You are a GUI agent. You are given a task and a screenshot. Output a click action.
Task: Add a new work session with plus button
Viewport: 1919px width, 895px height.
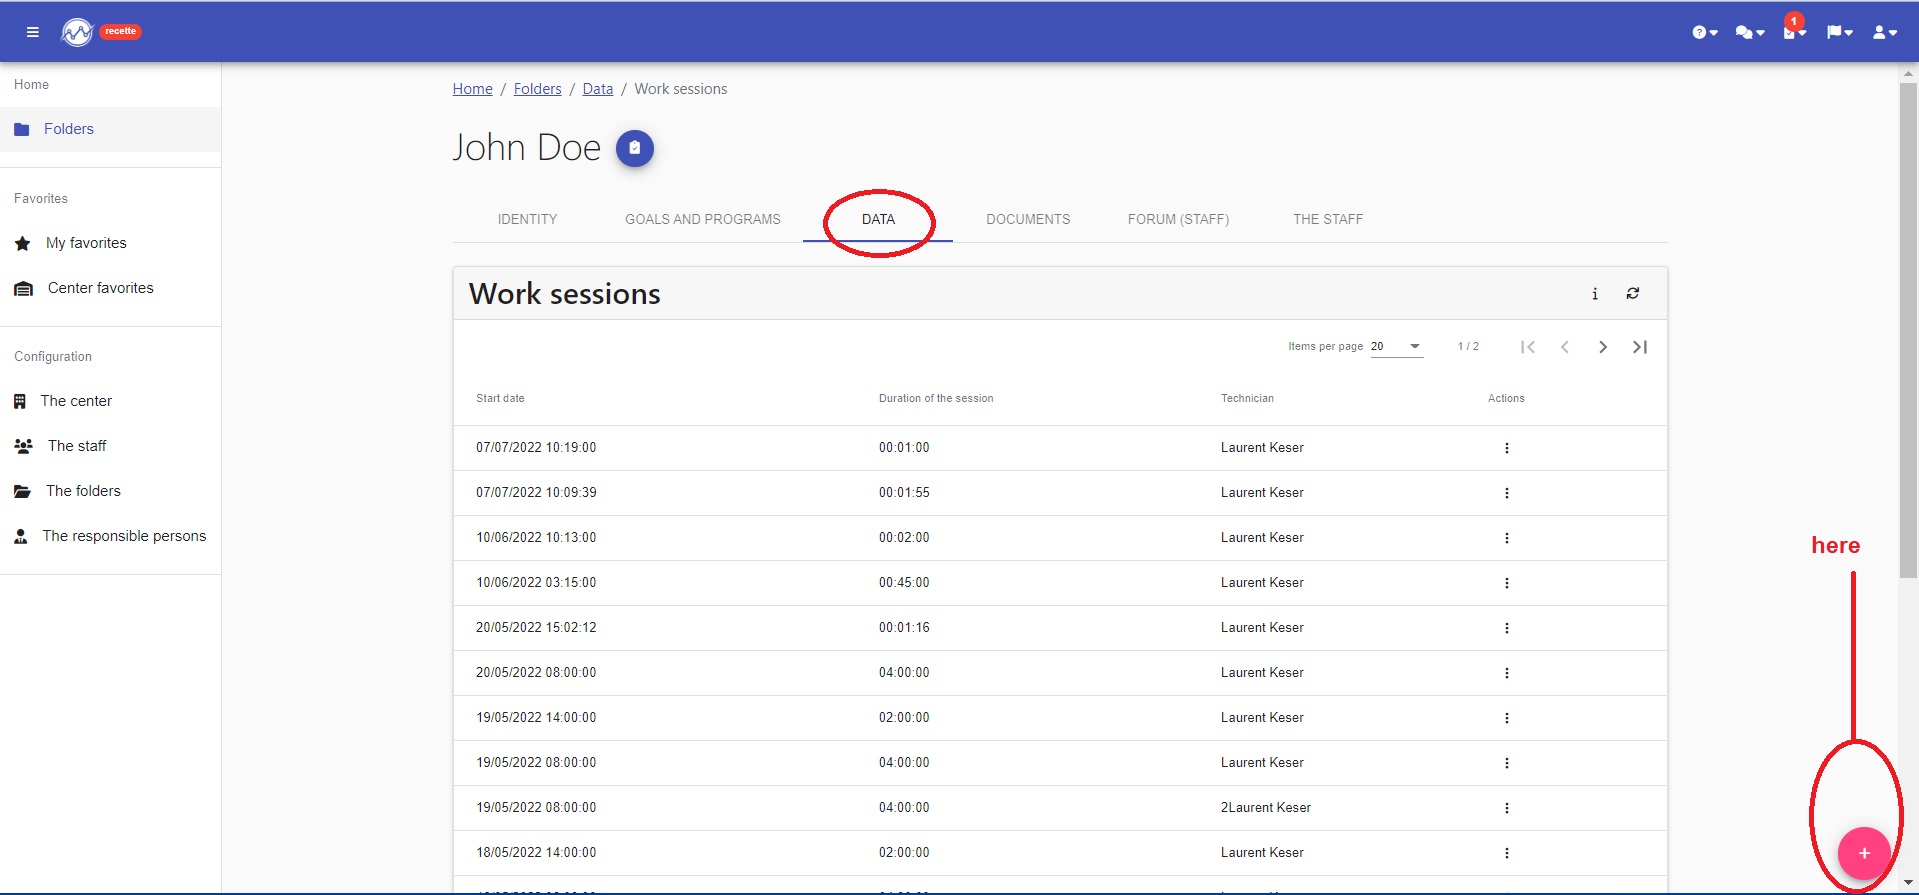point(1864,853)
